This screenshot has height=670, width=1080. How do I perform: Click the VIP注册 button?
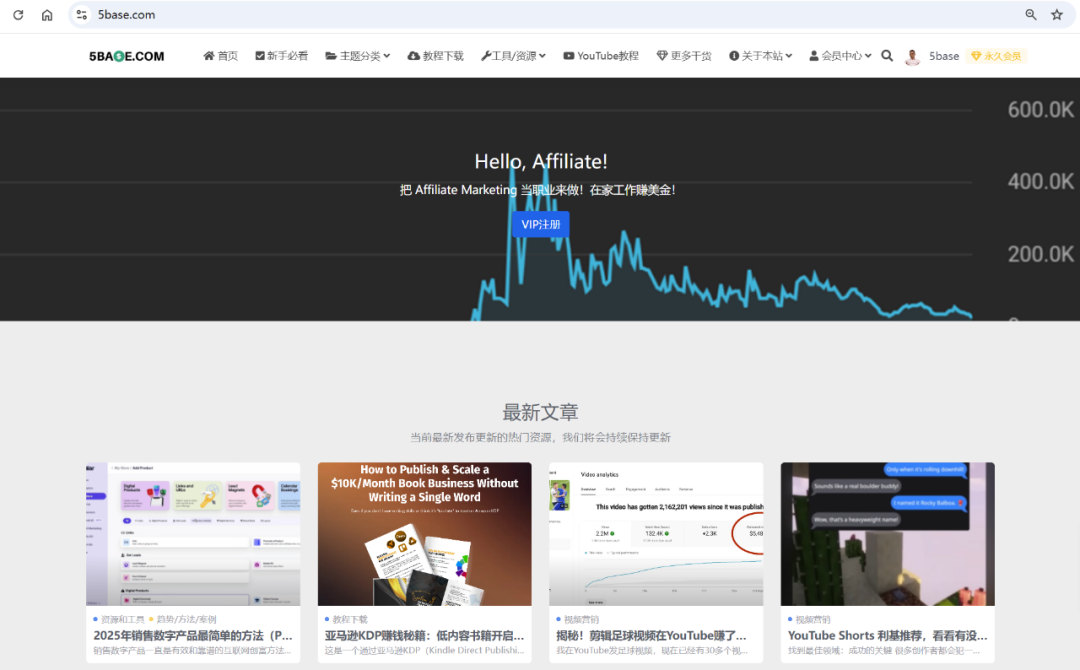point(540,225)
